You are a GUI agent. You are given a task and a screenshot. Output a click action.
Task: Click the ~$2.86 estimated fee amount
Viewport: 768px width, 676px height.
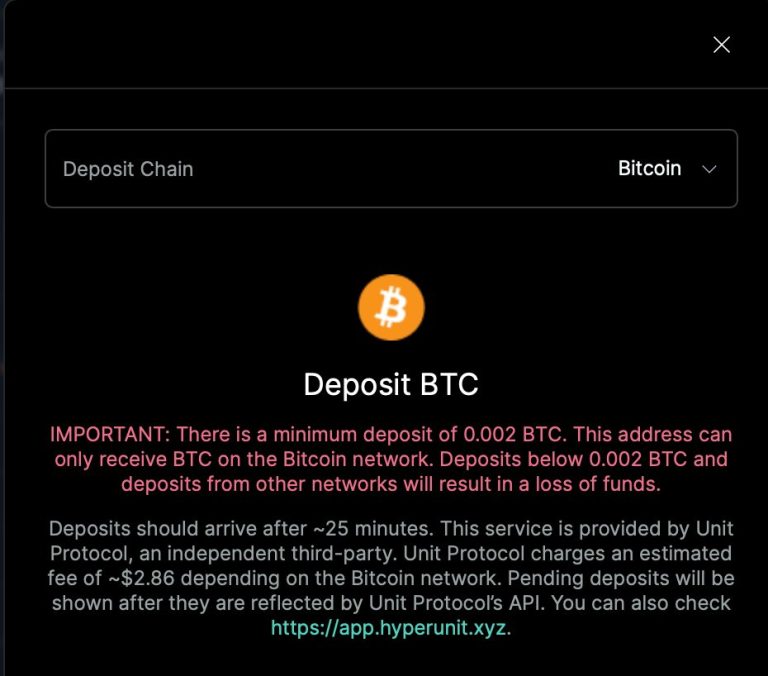point(141,579)
